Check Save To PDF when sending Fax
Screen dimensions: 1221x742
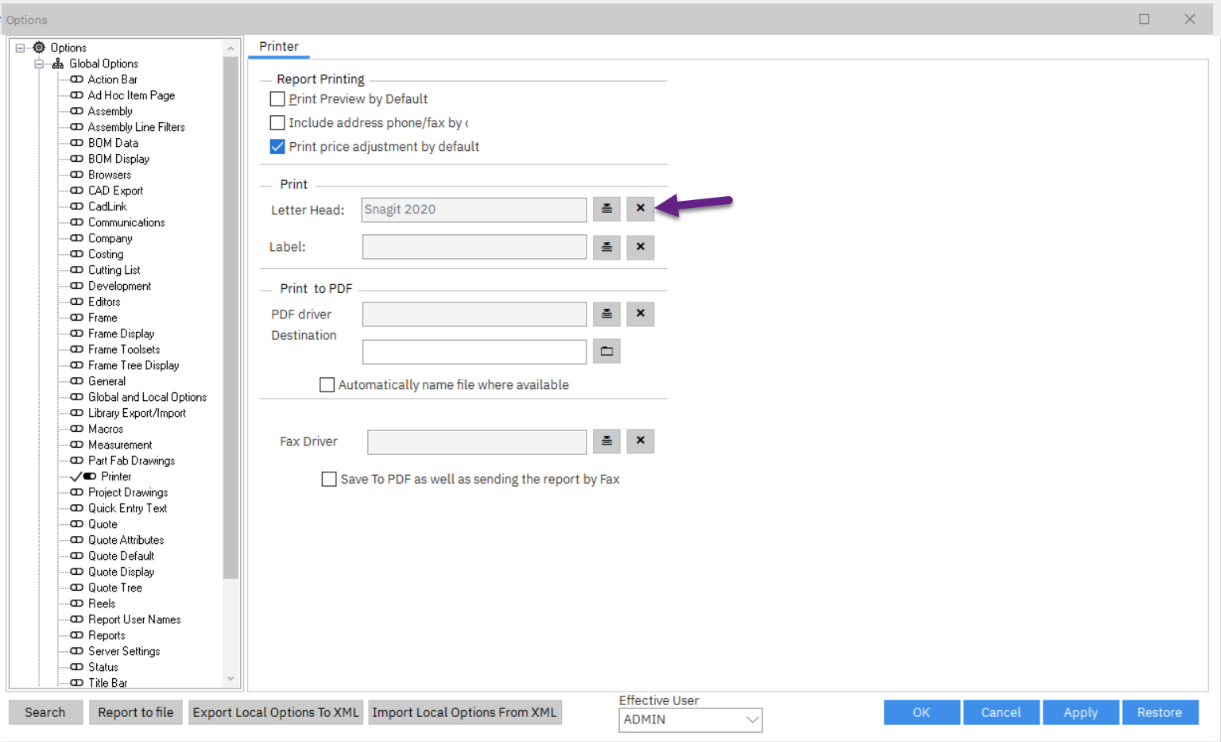[329, 480]
